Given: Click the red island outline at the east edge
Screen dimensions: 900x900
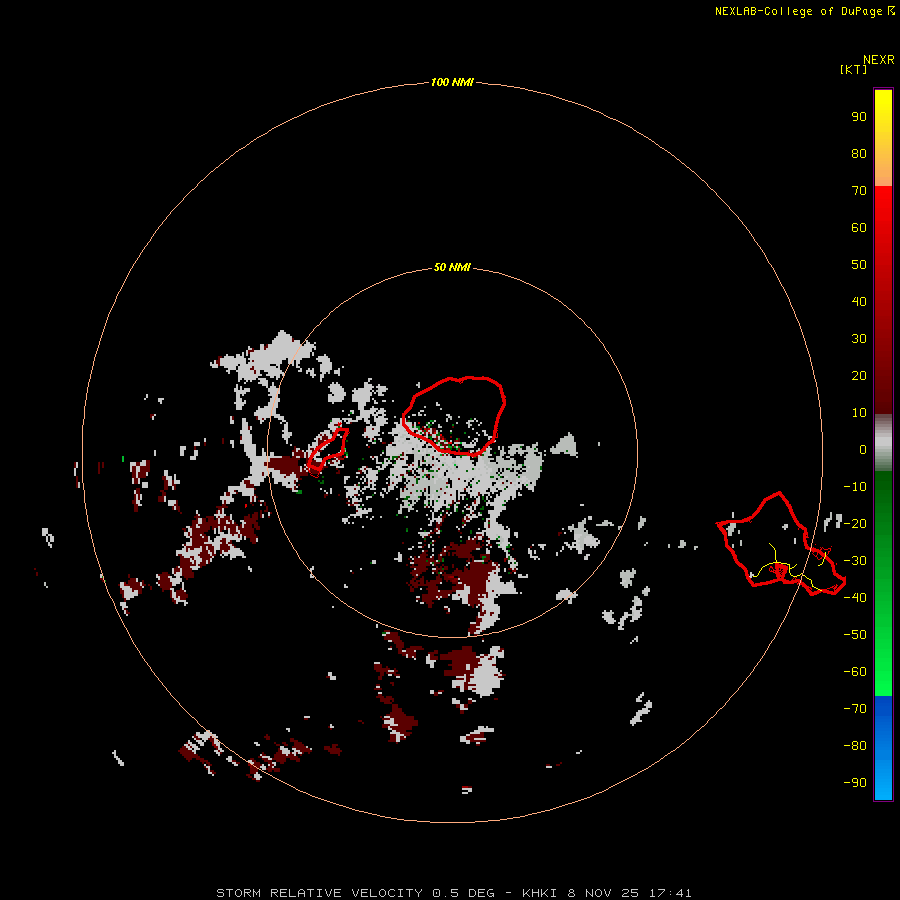Looking at the screenshot, I should tap(781, 544).
